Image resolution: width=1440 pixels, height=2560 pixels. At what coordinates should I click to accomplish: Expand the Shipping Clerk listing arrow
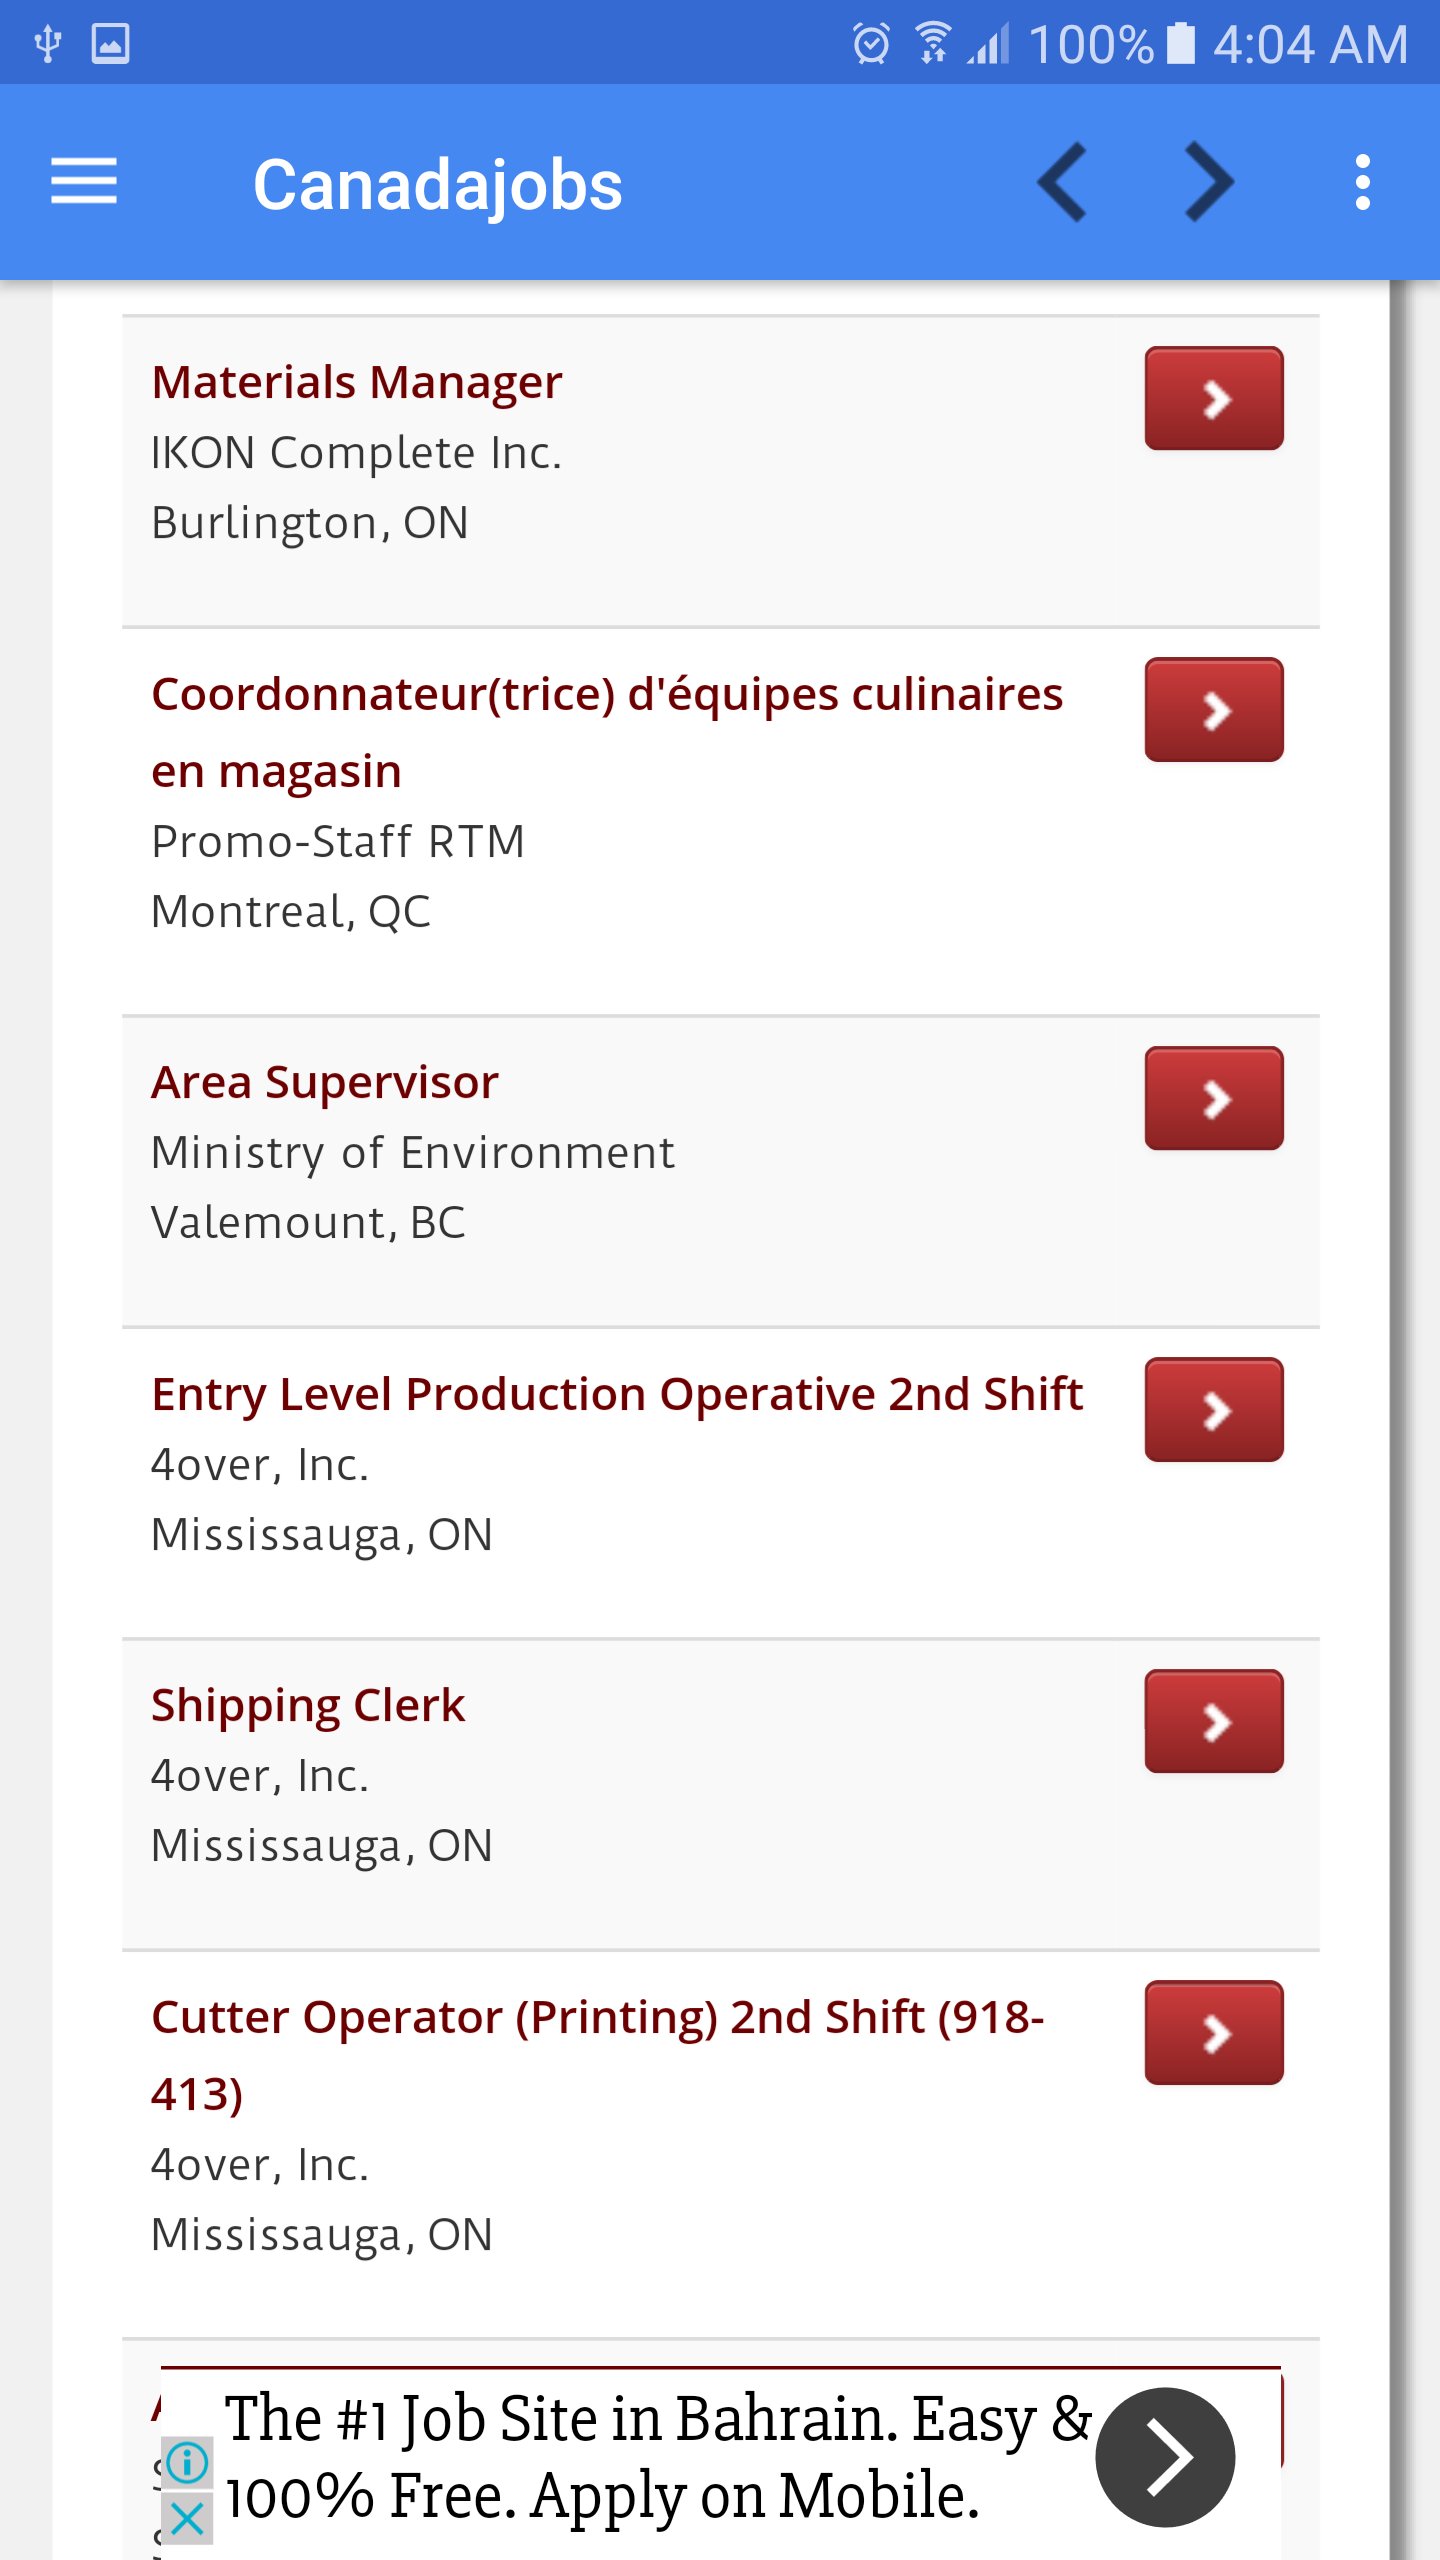tap(1214, 1721)
